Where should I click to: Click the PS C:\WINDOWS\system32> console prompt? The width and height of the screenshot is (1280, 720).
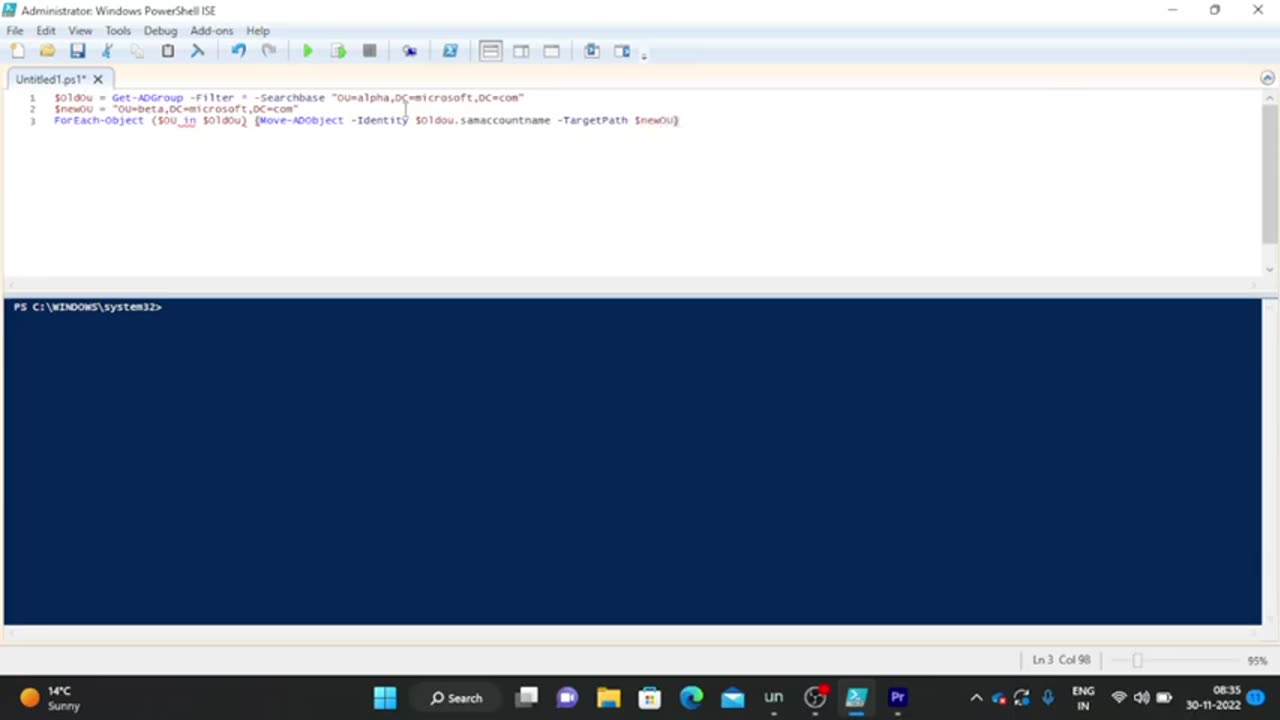(88, 307)
